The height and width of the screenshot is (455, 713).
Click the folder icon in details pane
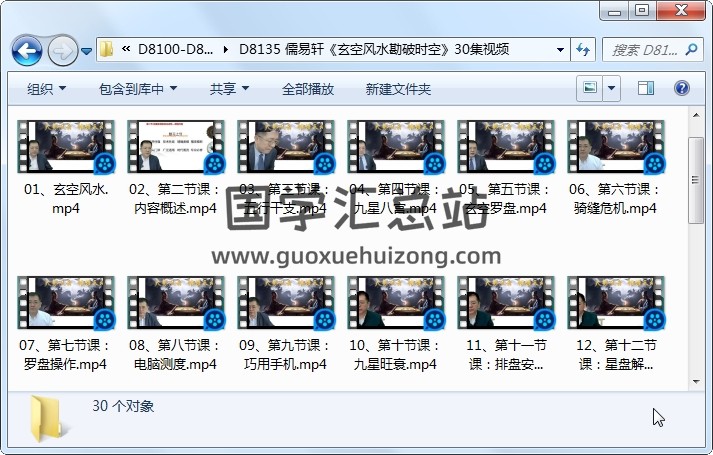pos(48,420)
